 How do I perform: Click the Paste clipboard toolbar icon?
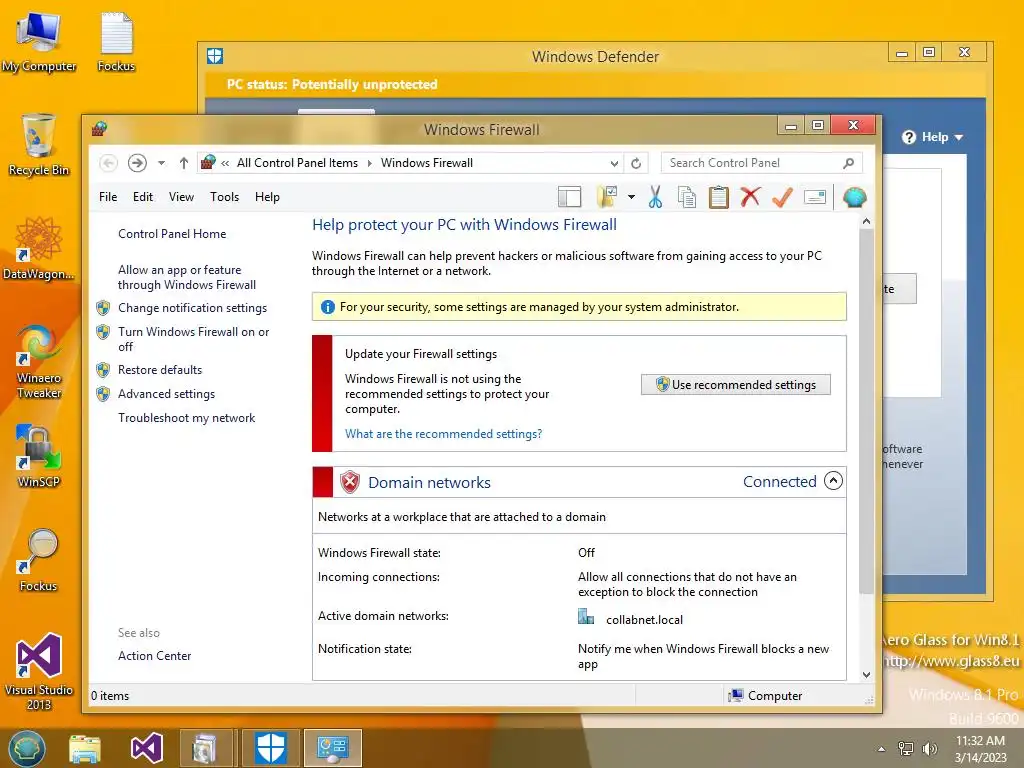(x=718, y=197)
